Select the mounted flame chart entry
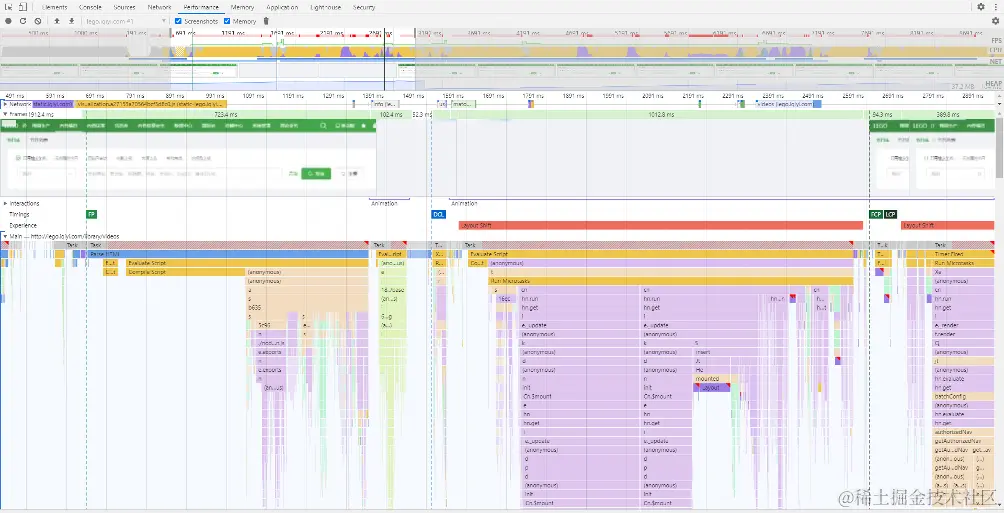 716,379
